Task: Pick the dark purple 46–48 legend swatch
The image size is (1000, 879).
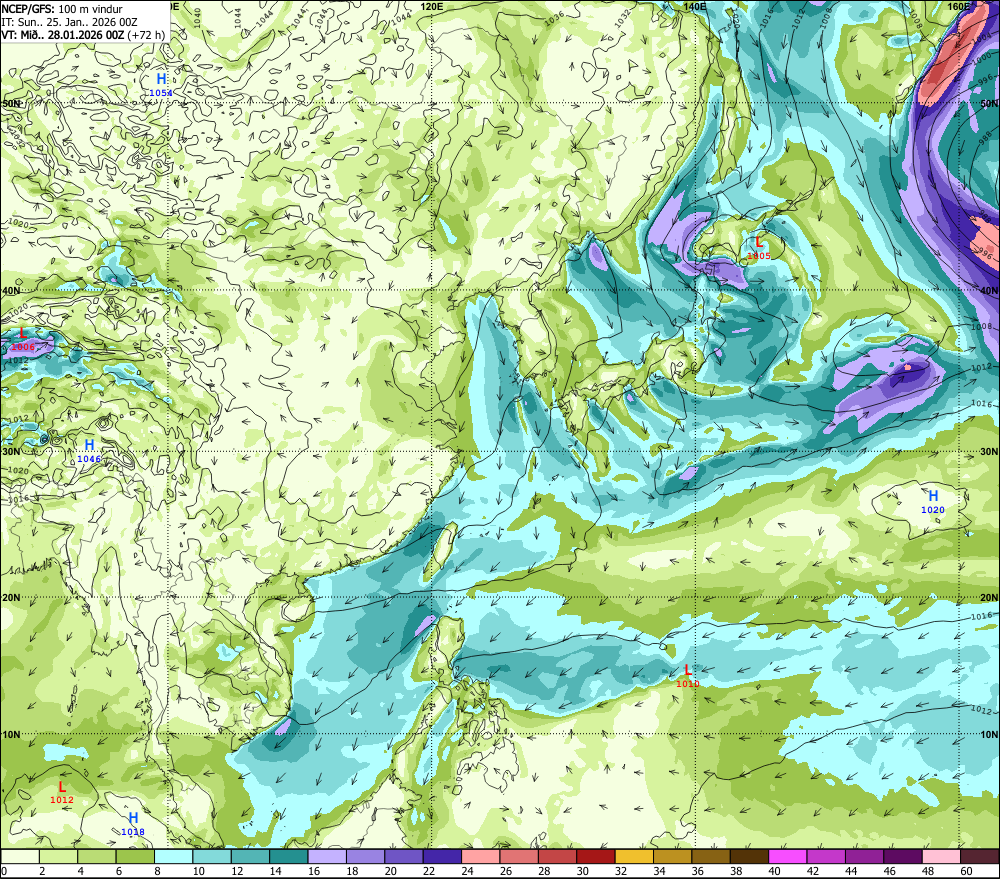Action: tap(902, 856)
